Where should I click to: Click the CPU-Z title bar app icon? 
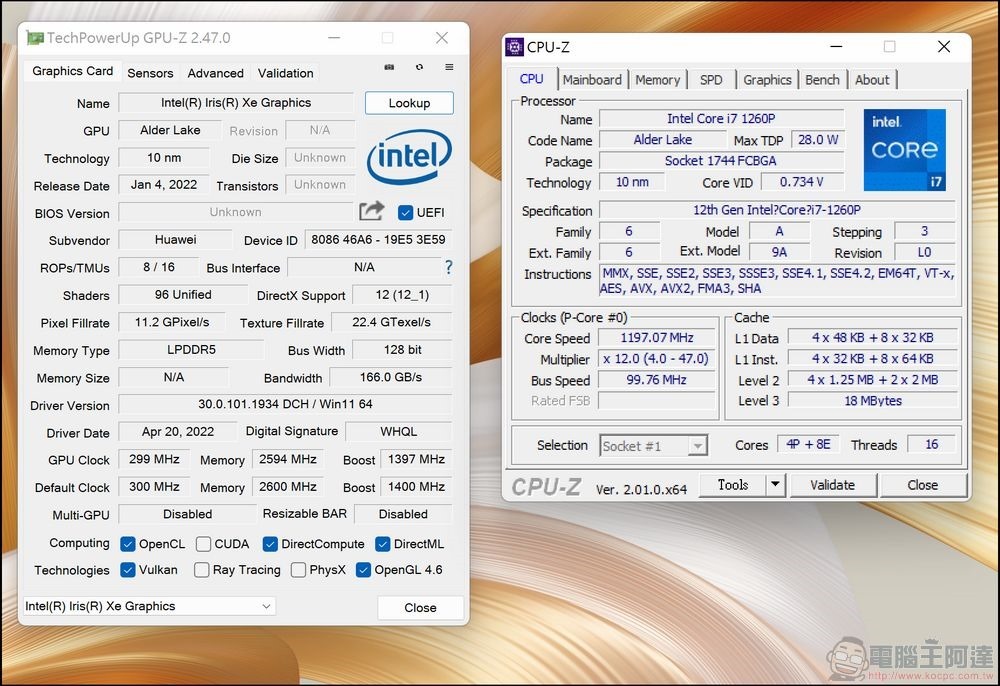tap(514, 47)
